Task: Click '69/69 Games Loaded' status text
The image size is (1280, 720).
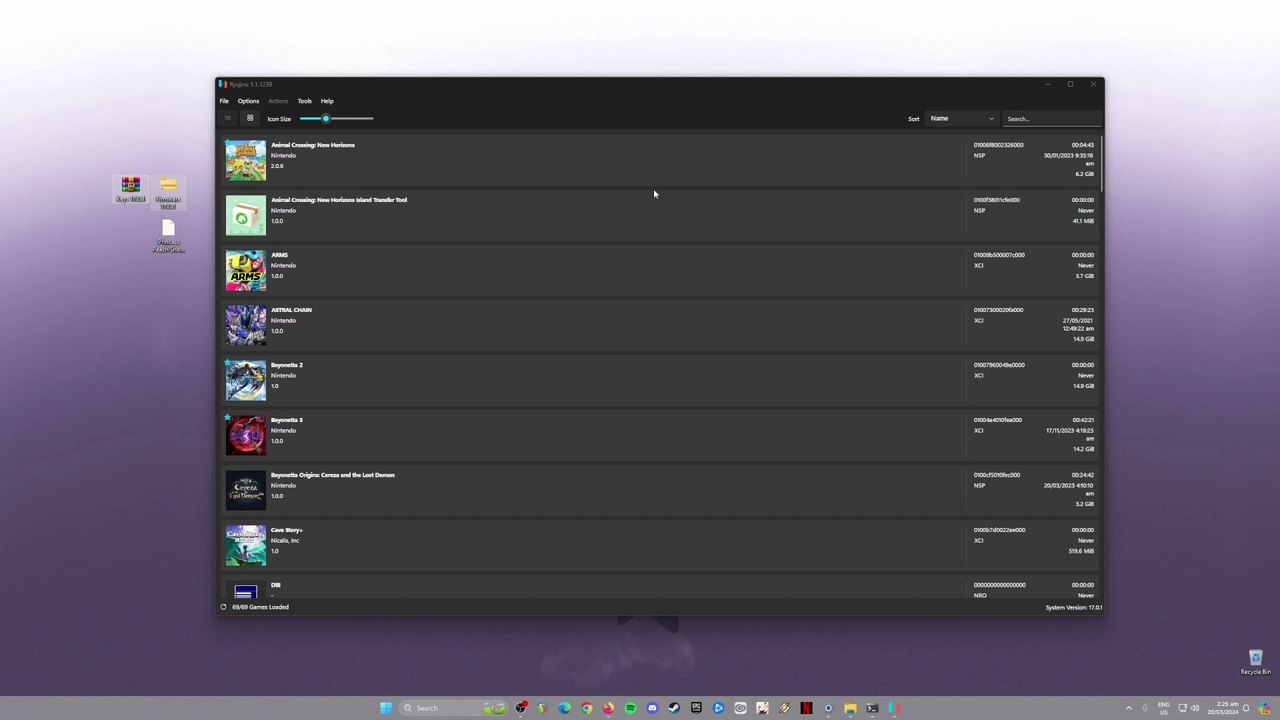Action: coord(260,607)
